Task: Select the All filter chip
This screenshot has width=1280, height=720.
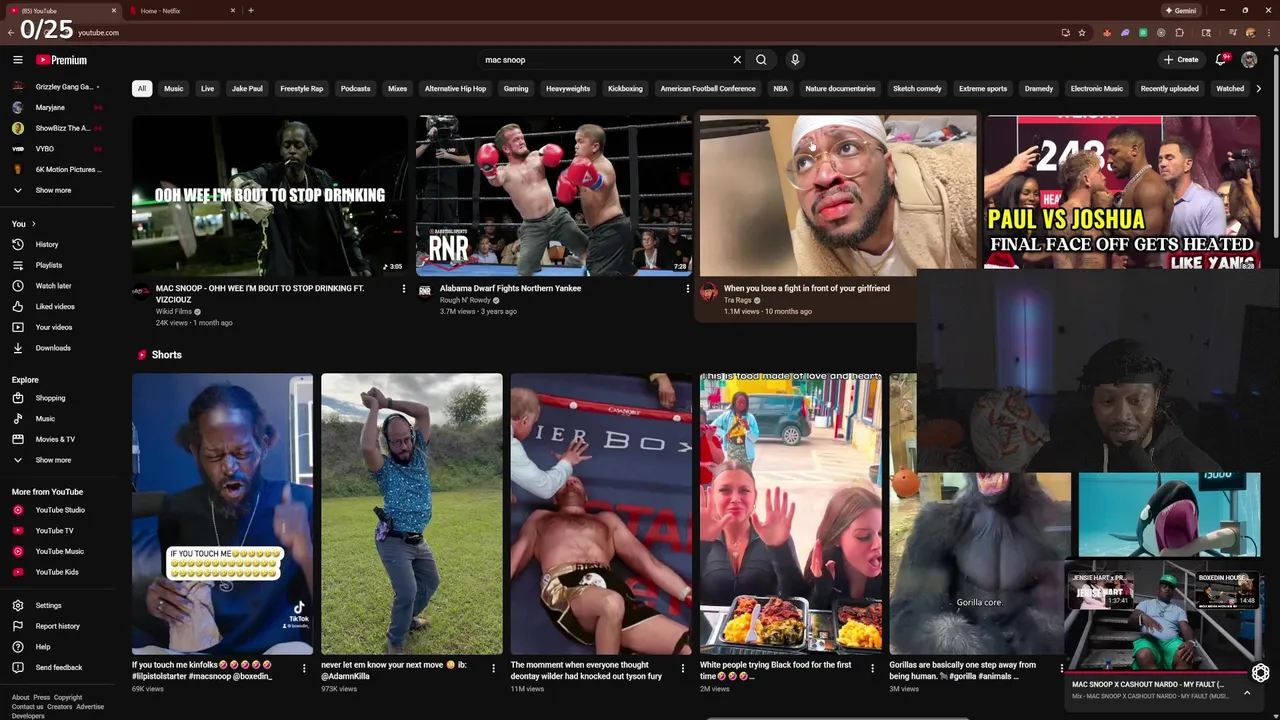Action: point(142,88)
